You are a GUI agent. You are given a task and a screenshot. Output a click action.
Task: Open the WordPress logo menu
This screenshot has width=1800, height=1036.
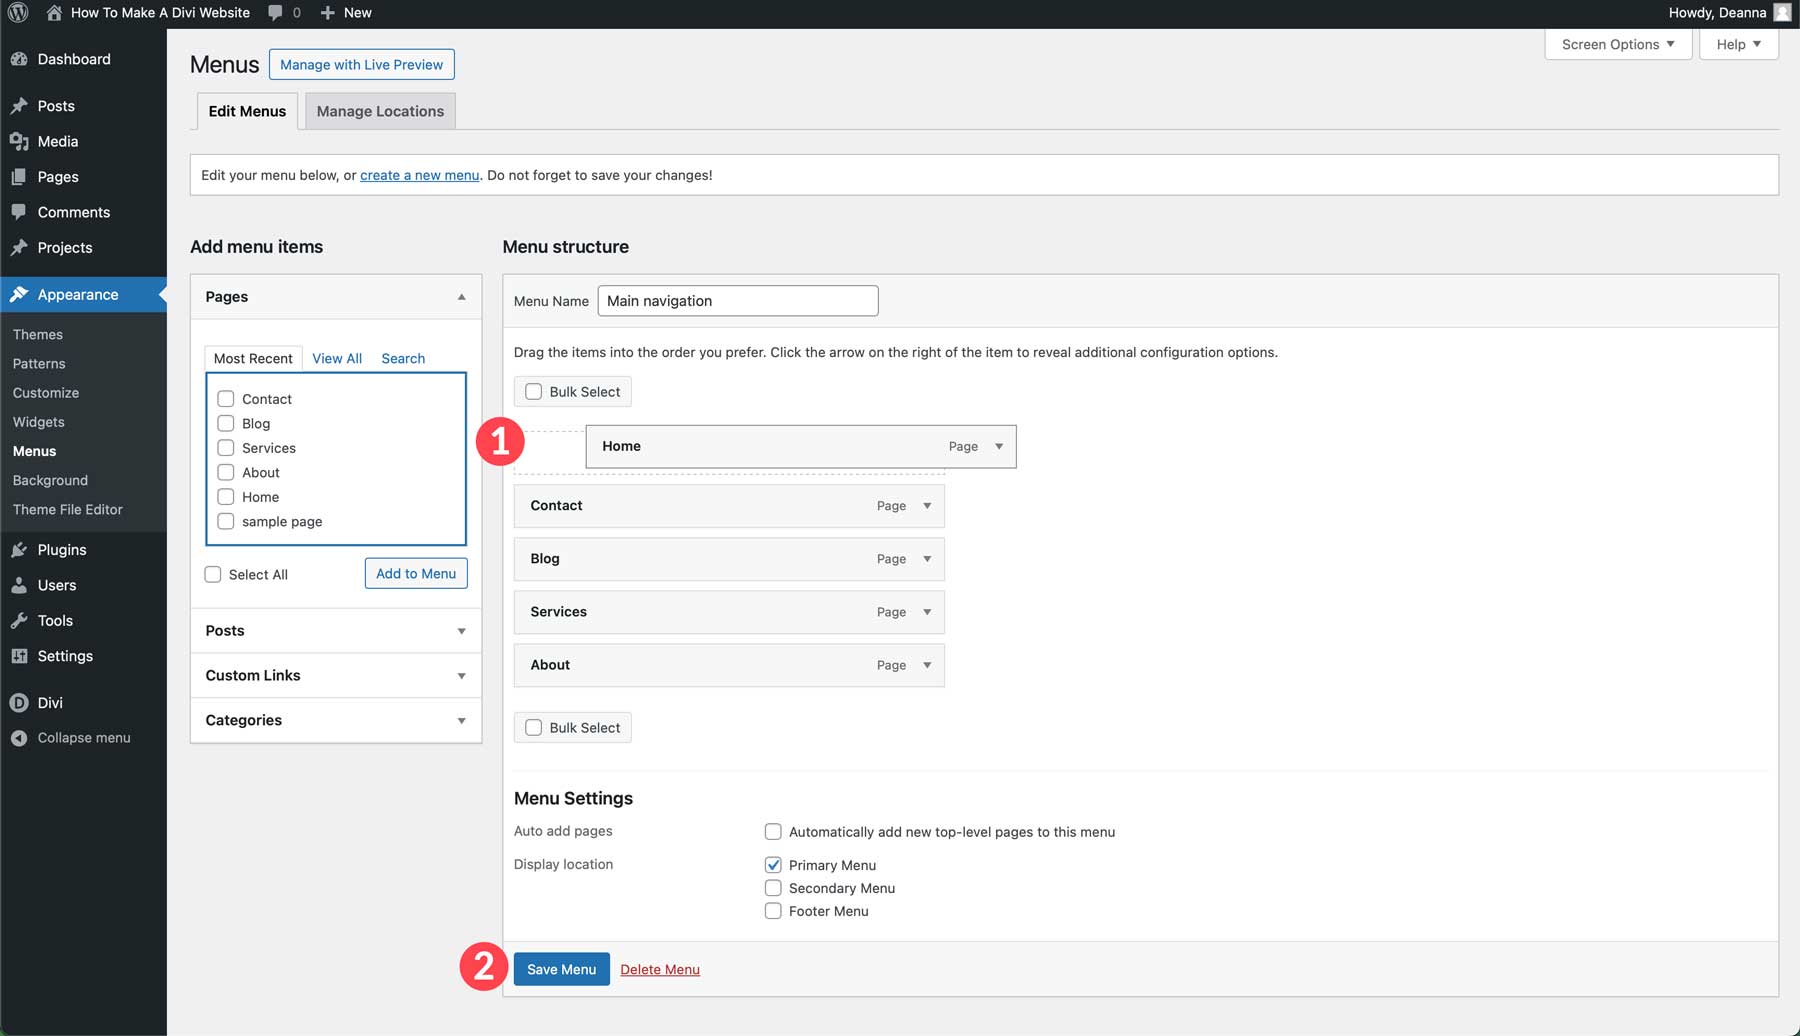[x=18, y=13]
